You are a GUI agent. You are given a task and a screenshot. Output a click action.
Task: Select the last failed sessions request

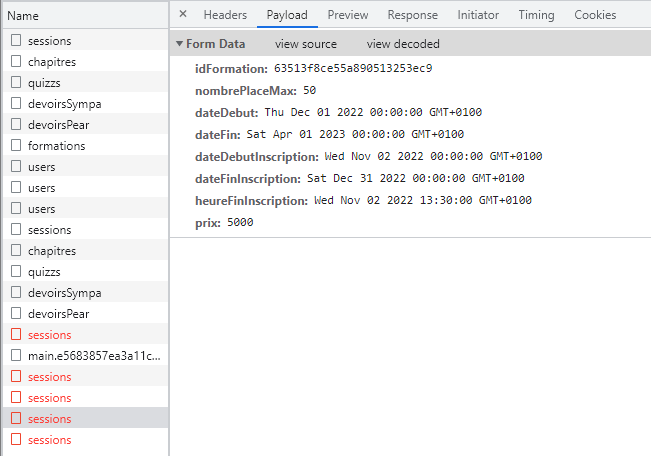coord(49,440)
